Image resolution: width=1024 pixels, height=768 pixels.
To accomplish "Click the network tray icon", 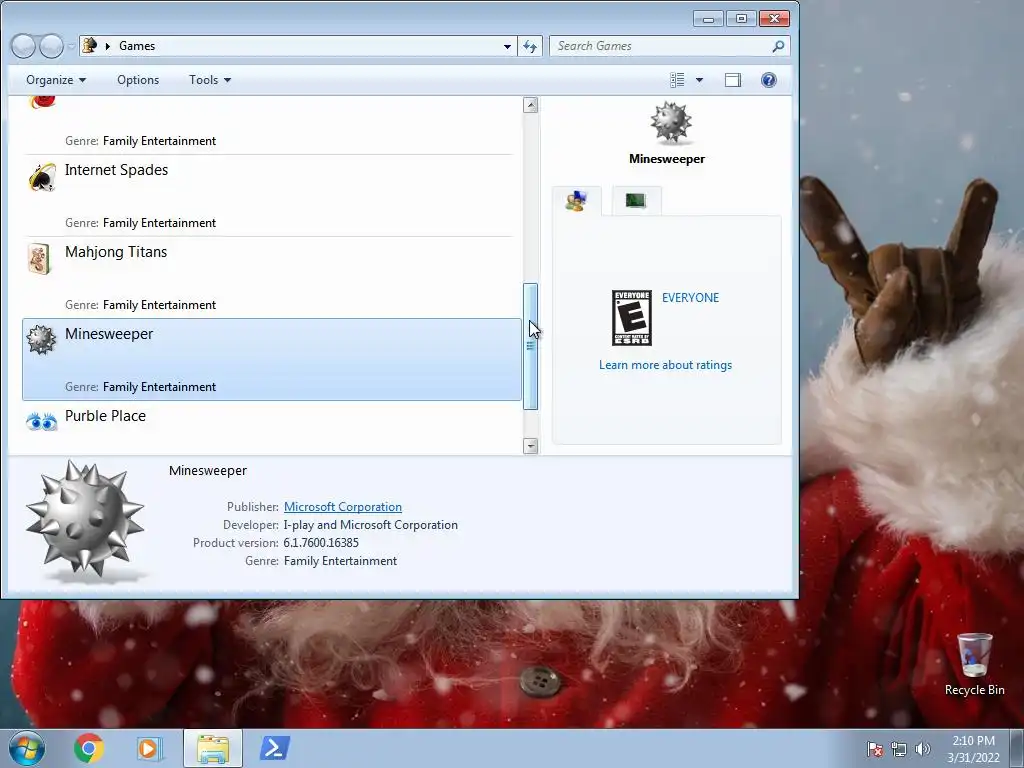I will [x=899, y=749].
